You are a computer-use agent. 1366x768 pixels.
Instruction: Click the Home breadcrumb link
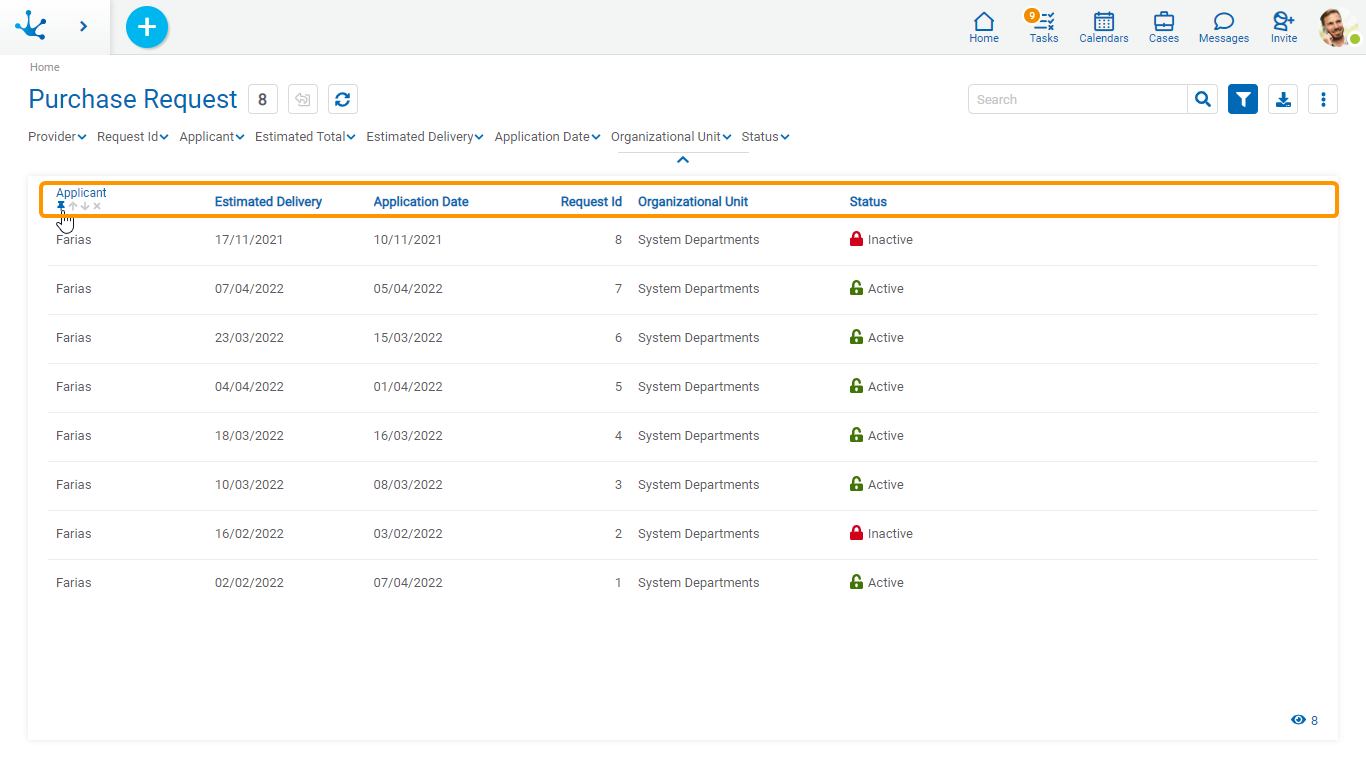[45, 67]
